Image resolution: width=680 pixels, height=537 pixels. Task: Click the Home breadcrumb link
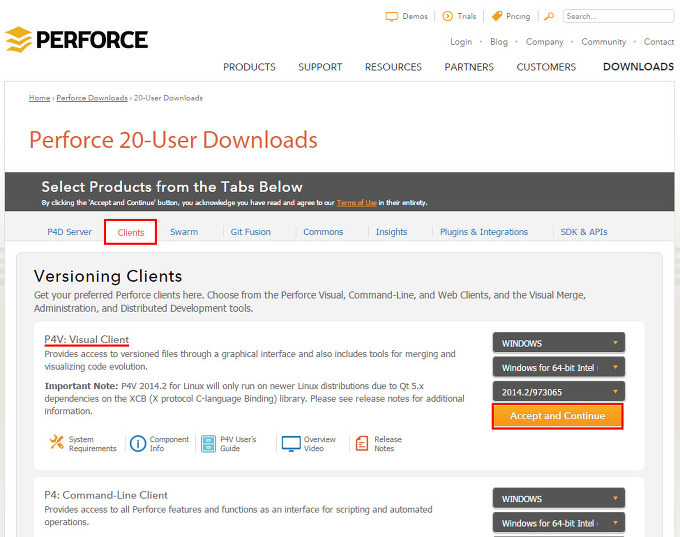pos(39,98)
